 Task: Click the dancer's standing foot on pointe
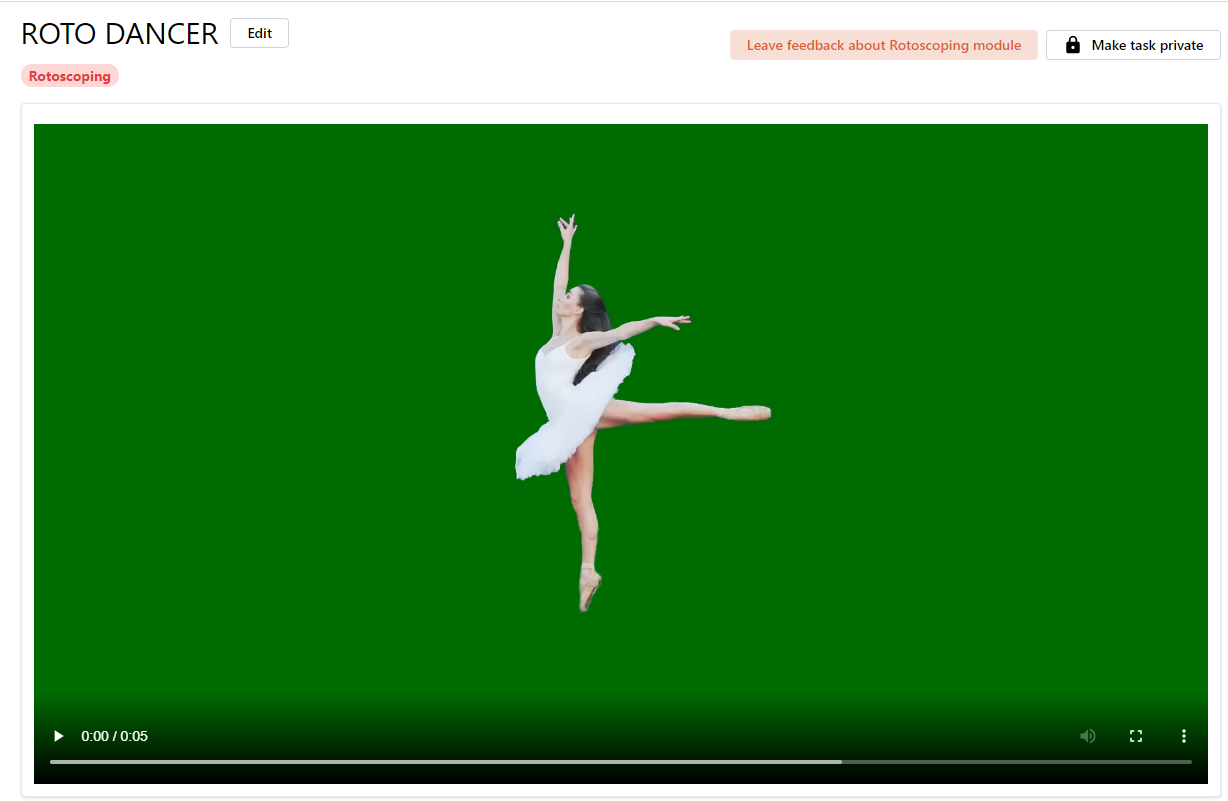click(x=589, y=588)
